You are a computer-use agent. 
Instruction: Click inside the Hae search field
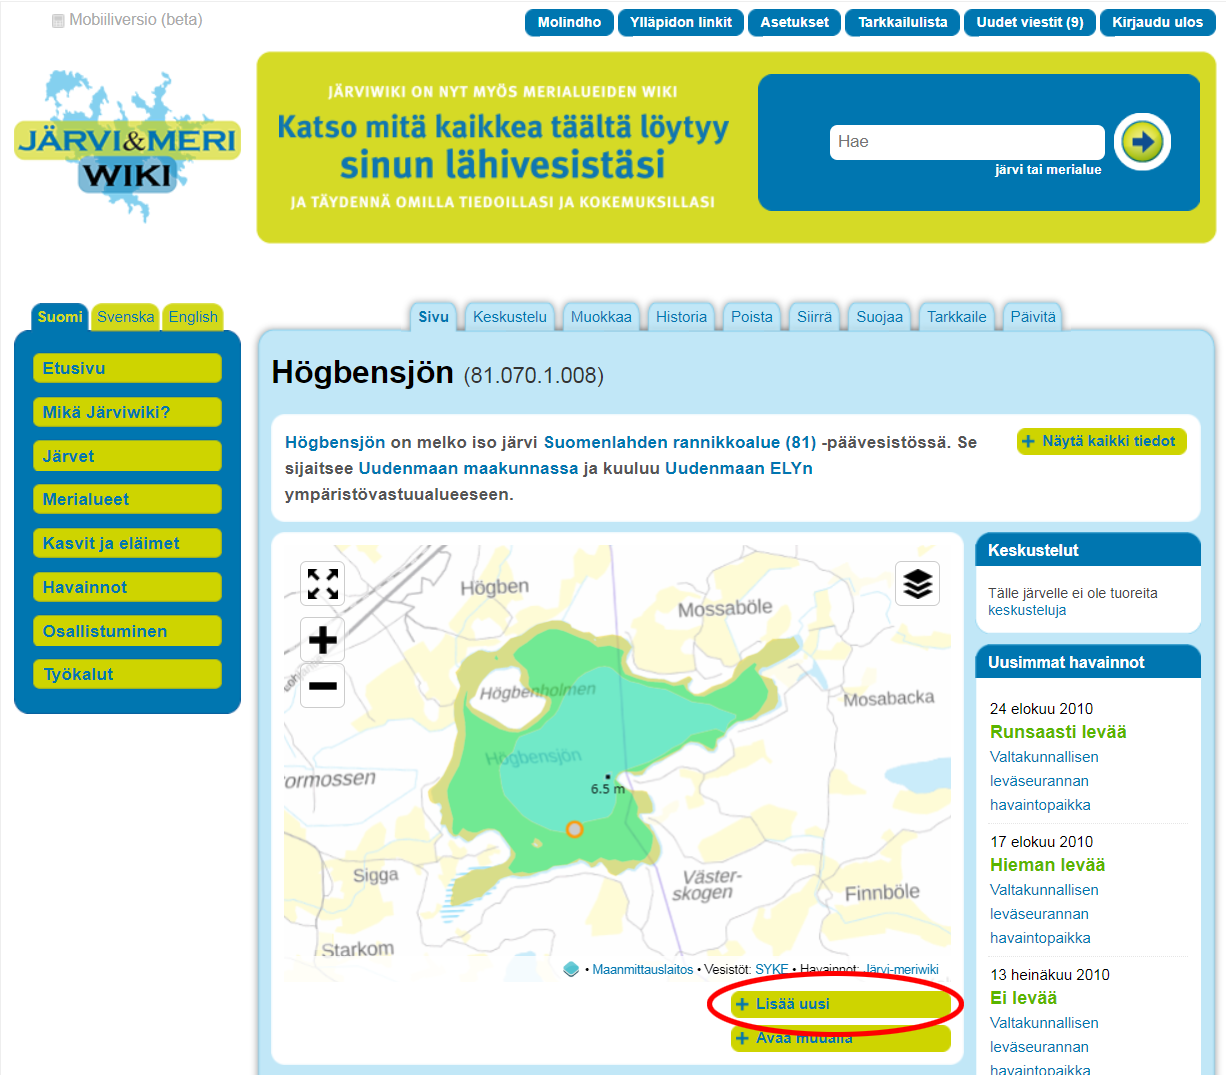pyautogui.click(x=966, y=142)
